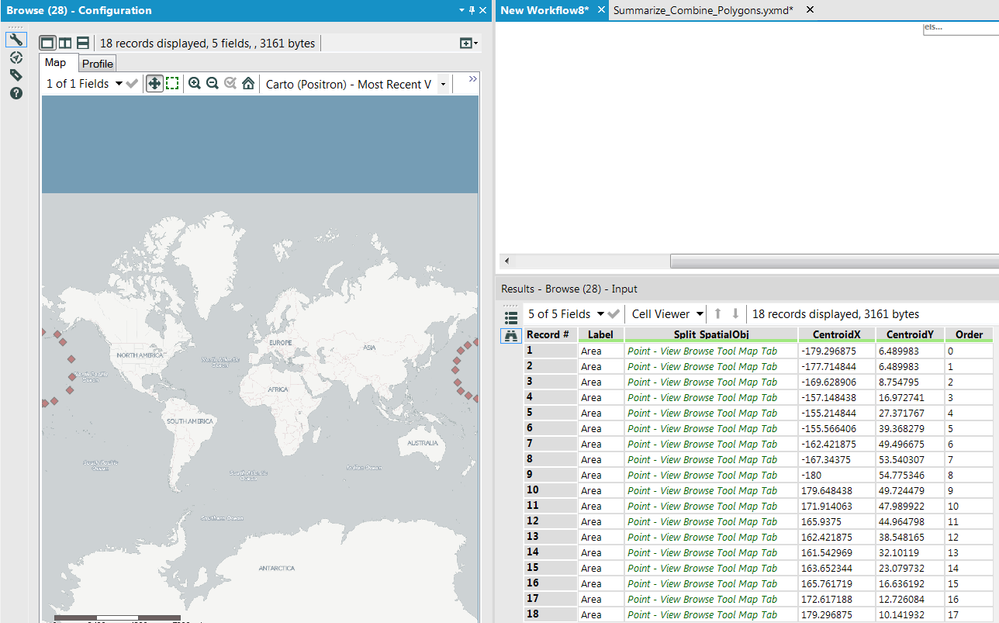Screen dimensions: 999x623
Task: Close the New Workflow8 tab
Action: pos(601,10)
